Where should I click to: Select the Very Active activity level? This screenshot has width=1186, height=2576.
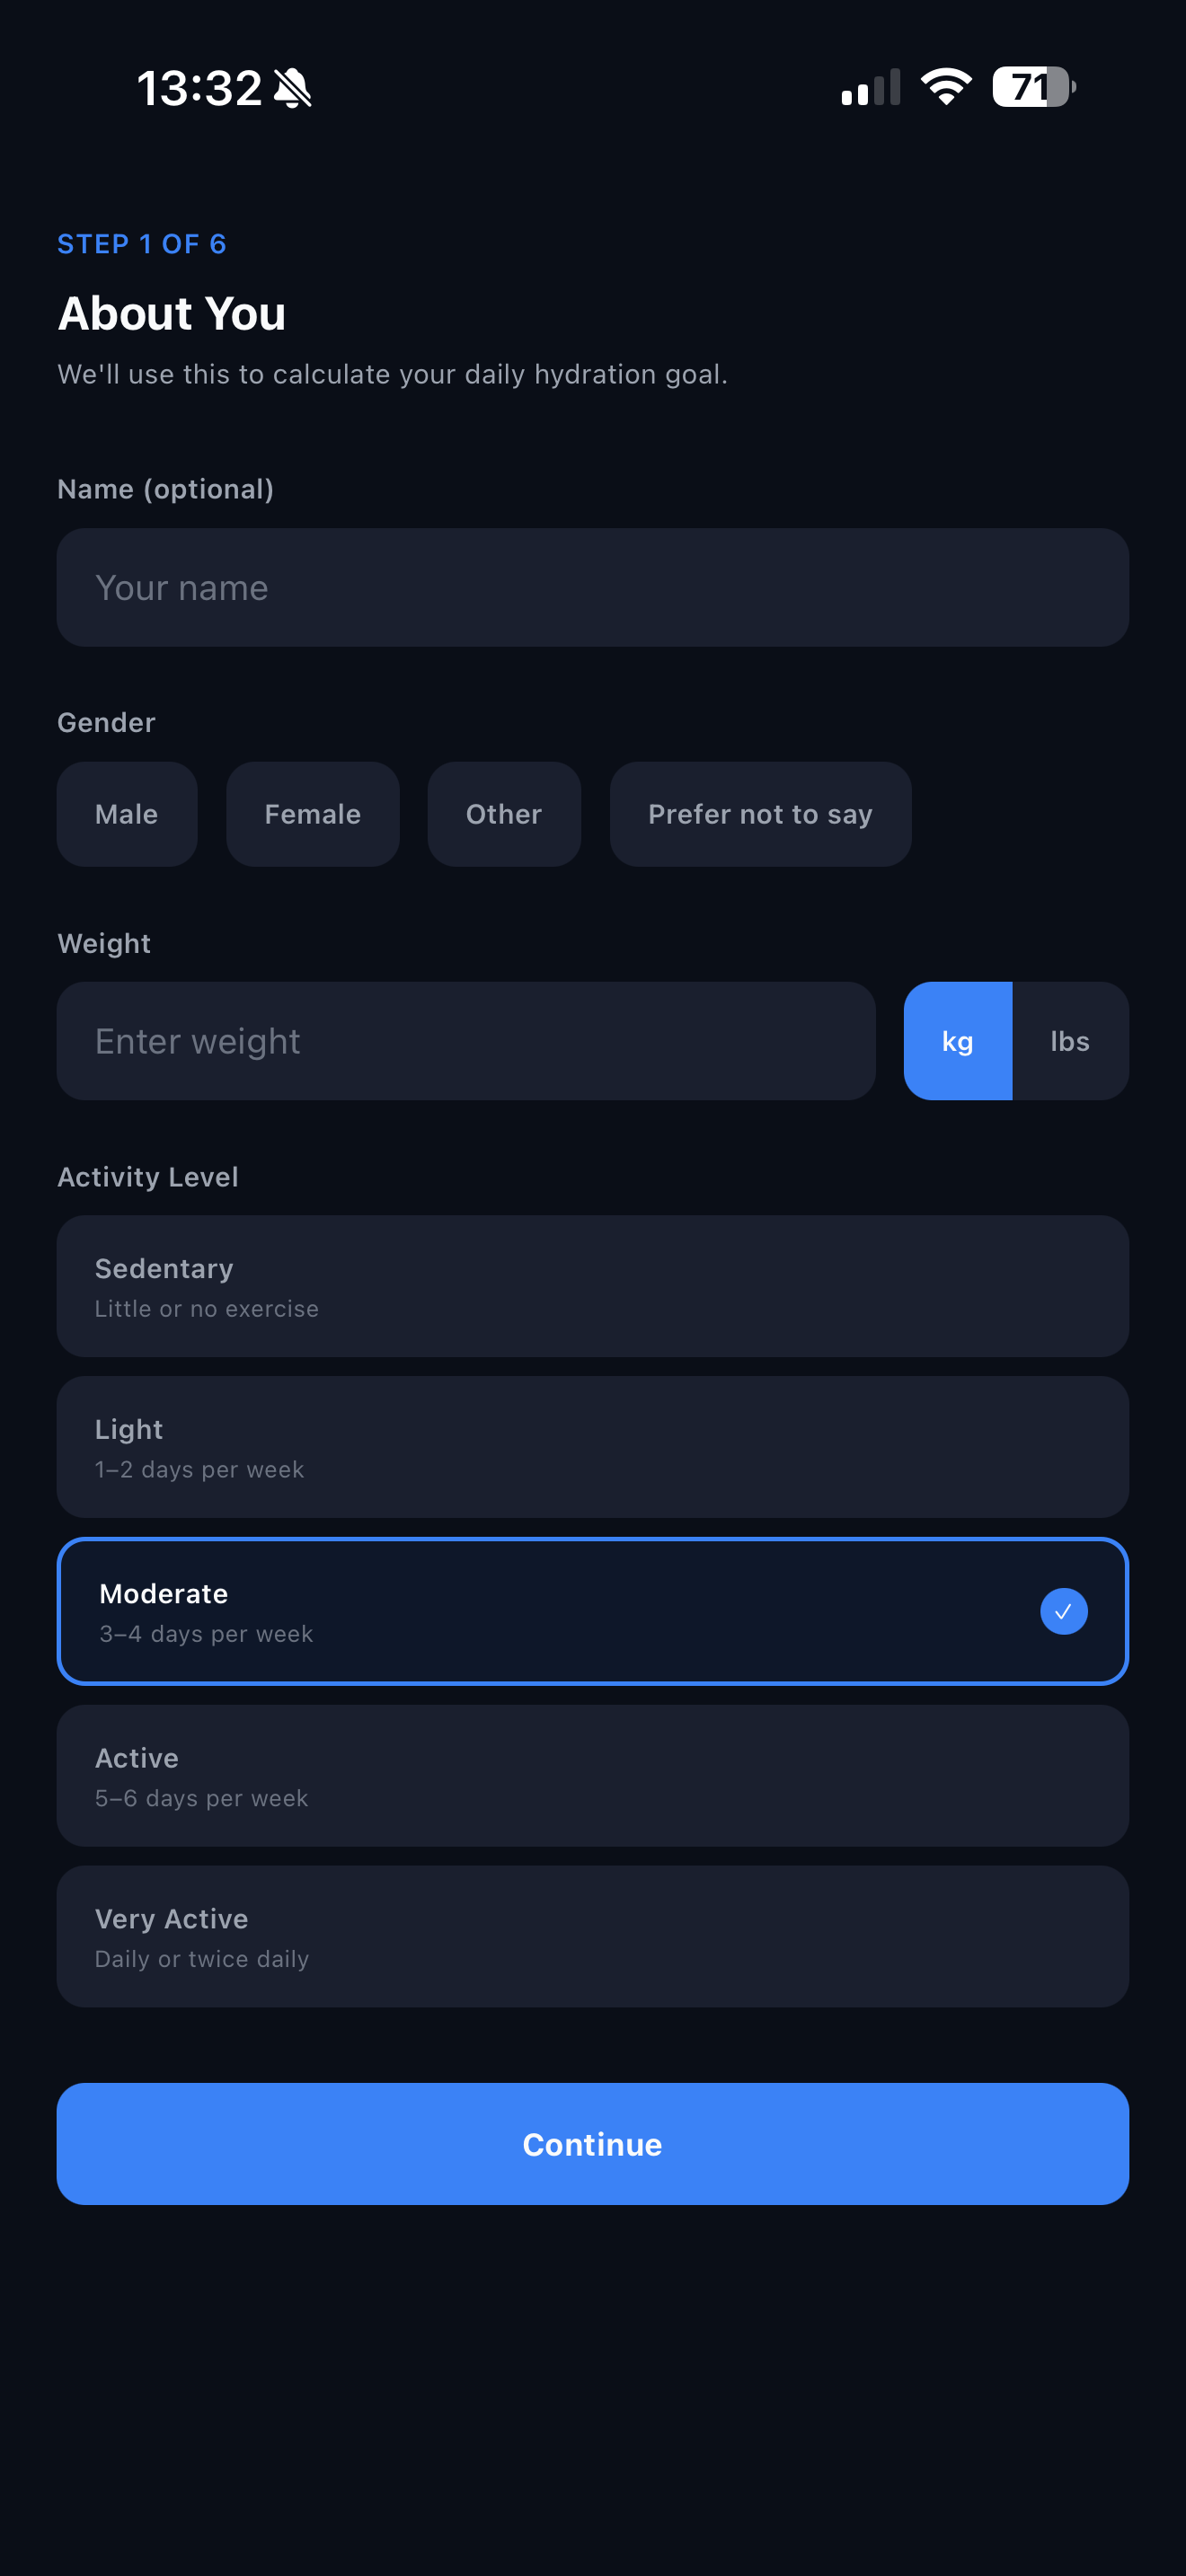(x=592, y=1937)
